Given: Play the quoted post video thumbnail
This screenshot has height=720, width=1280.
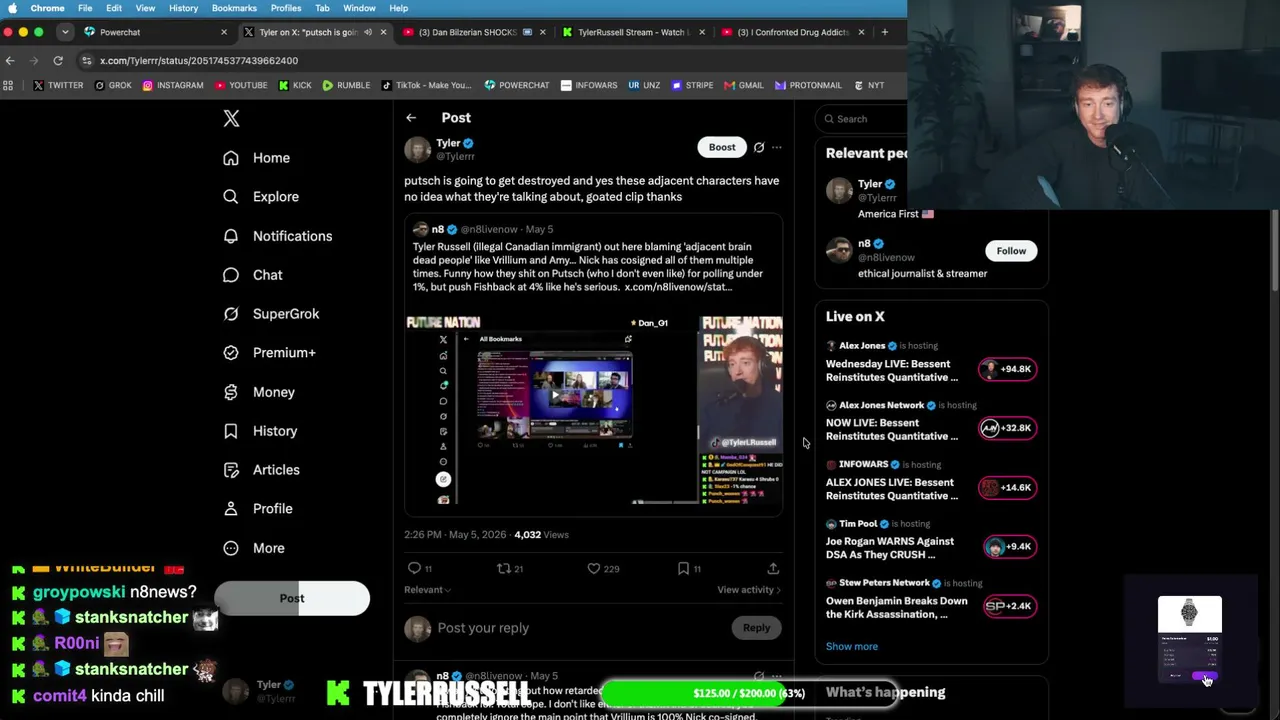Looking at the screenshot, I should point(554,394).
